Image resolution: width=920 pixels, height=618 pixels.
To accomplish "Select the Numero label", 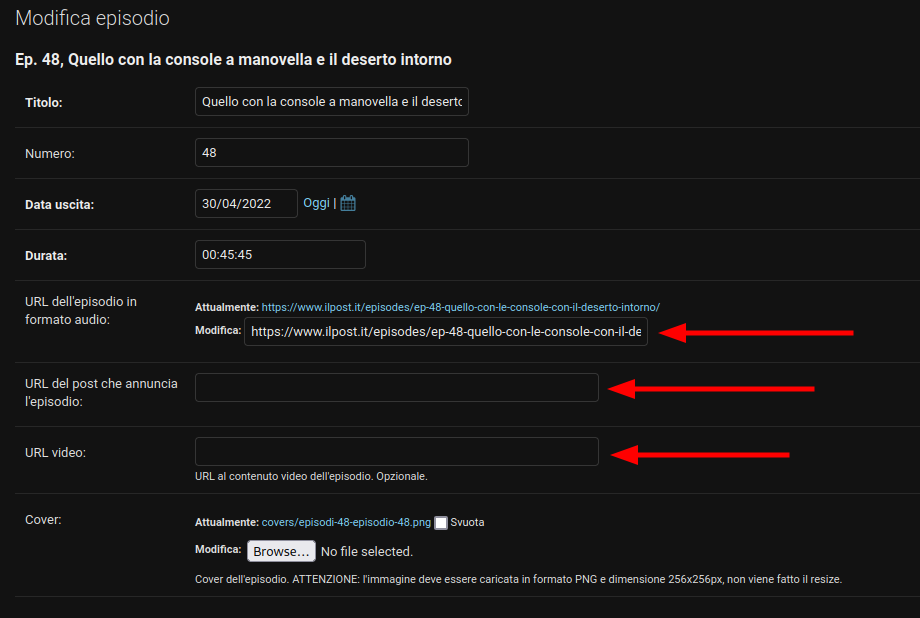I will coord(50,154).
